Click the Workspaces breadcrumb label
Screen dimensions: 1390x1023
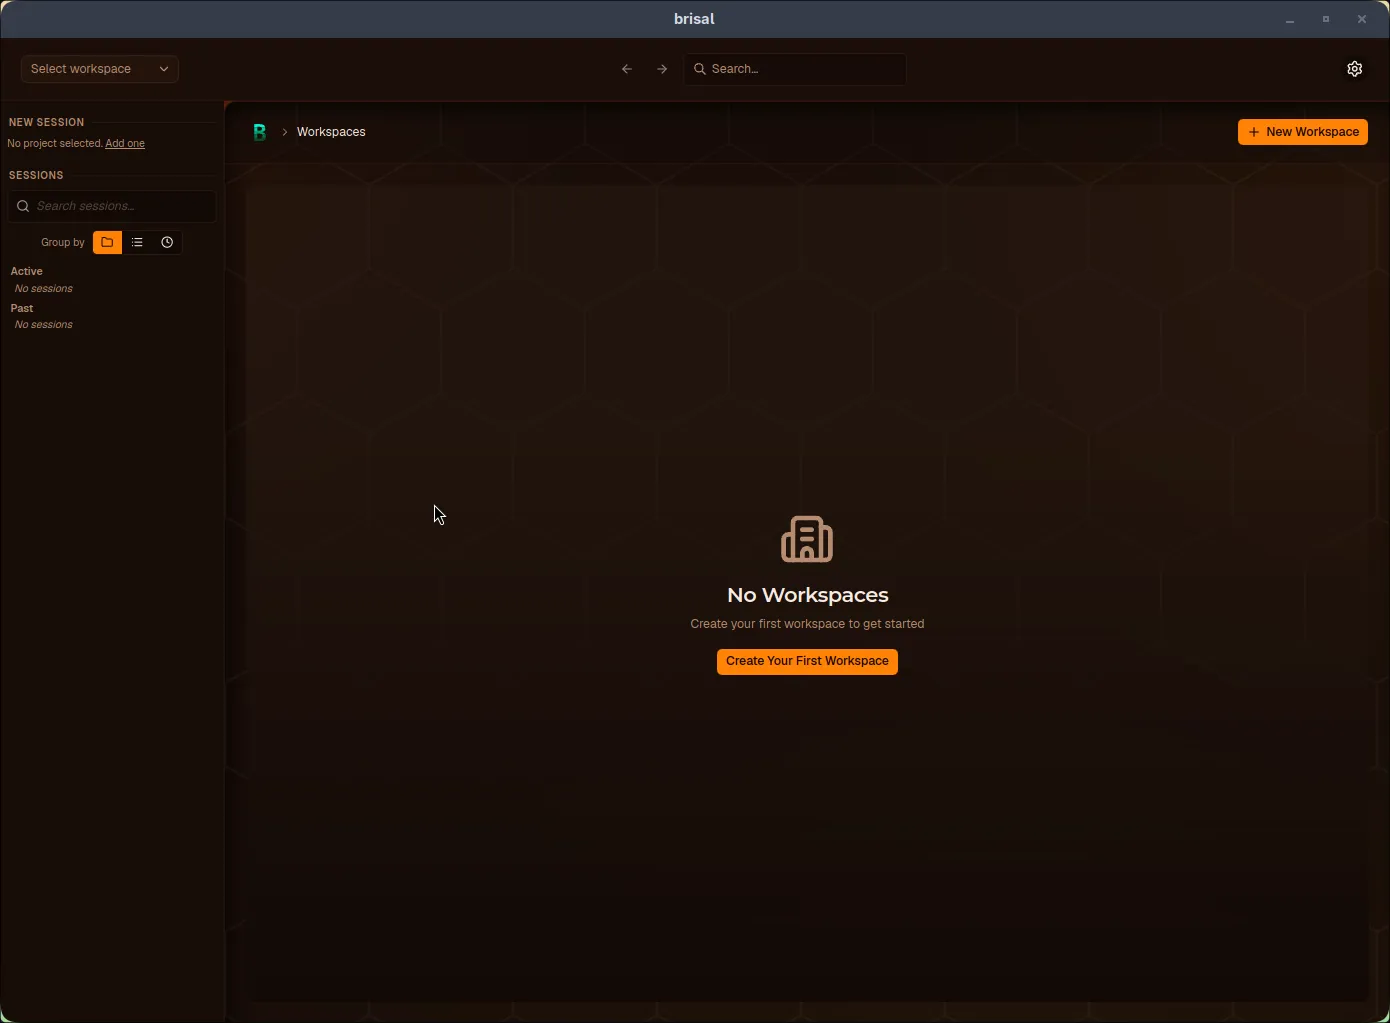click(331, 132)
